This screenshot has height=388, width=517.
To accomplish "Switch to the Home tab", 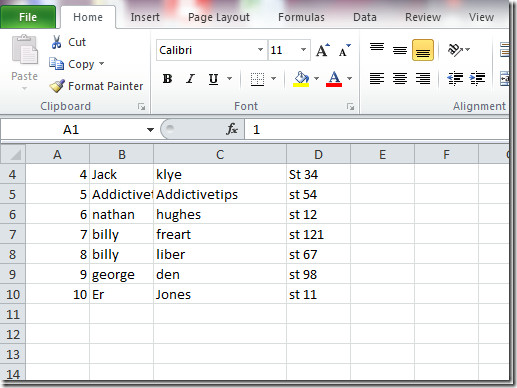I will (x=88, y=17).
